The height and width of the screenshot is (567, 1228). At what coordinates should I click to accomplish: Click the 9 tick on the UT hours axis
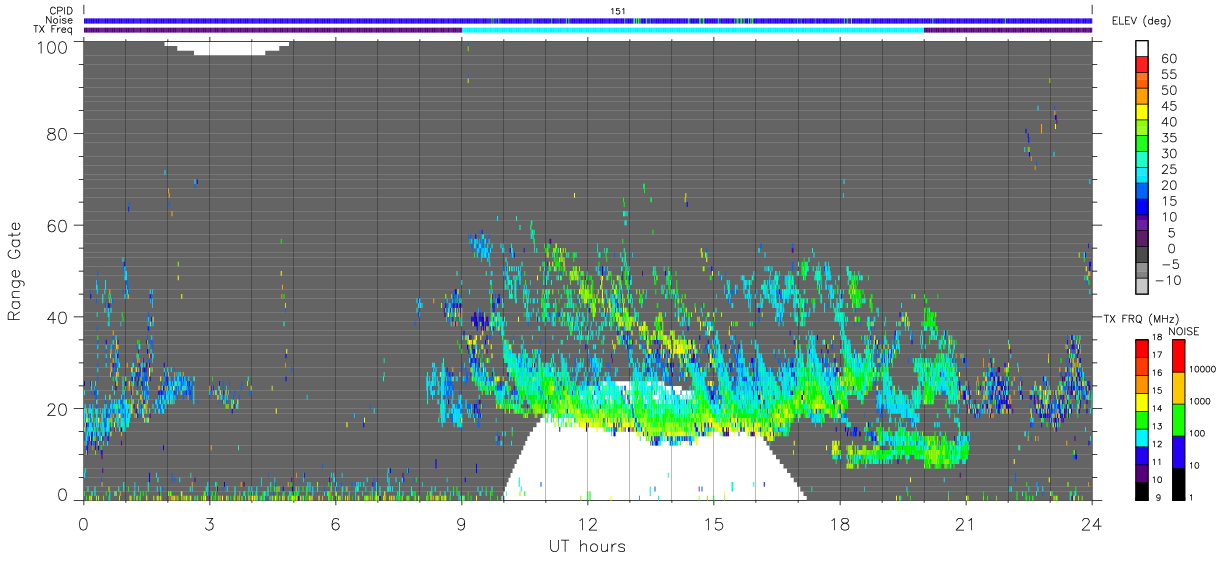point(461,523)
